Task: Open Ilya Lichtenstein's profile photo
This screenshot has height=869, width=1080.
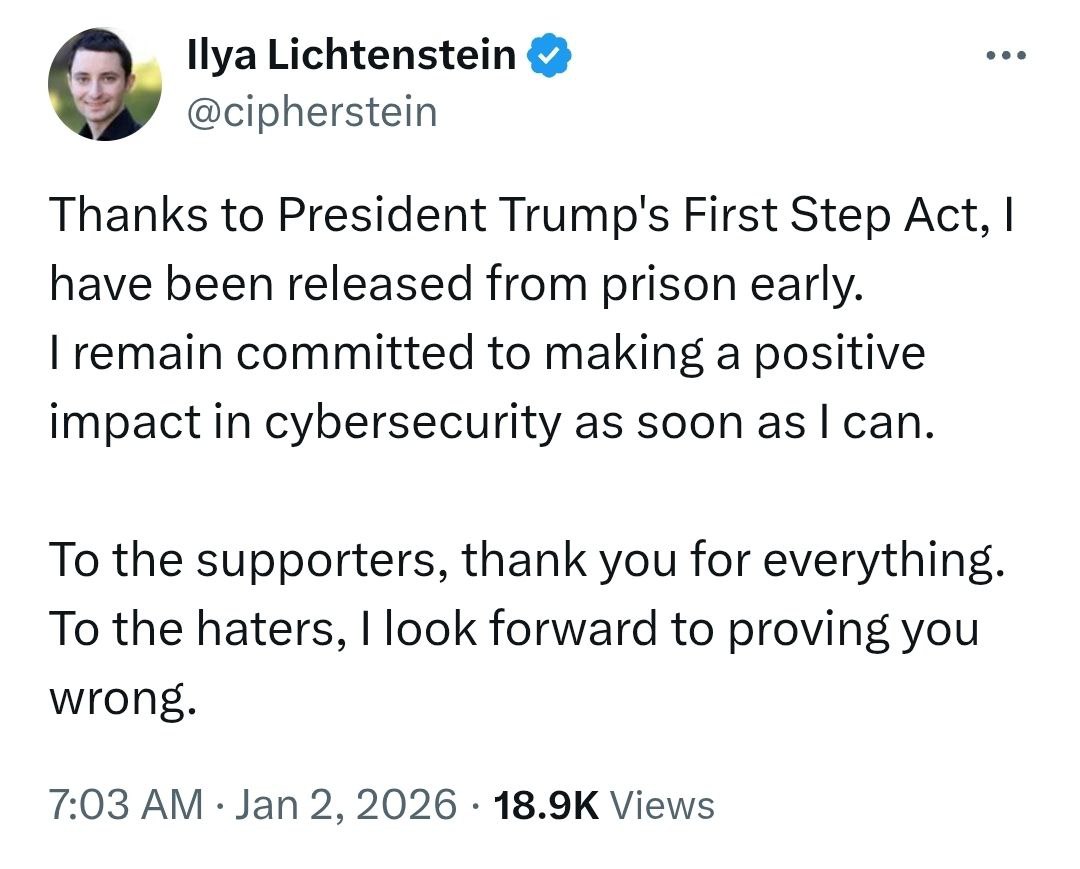Action: (105, 83)
